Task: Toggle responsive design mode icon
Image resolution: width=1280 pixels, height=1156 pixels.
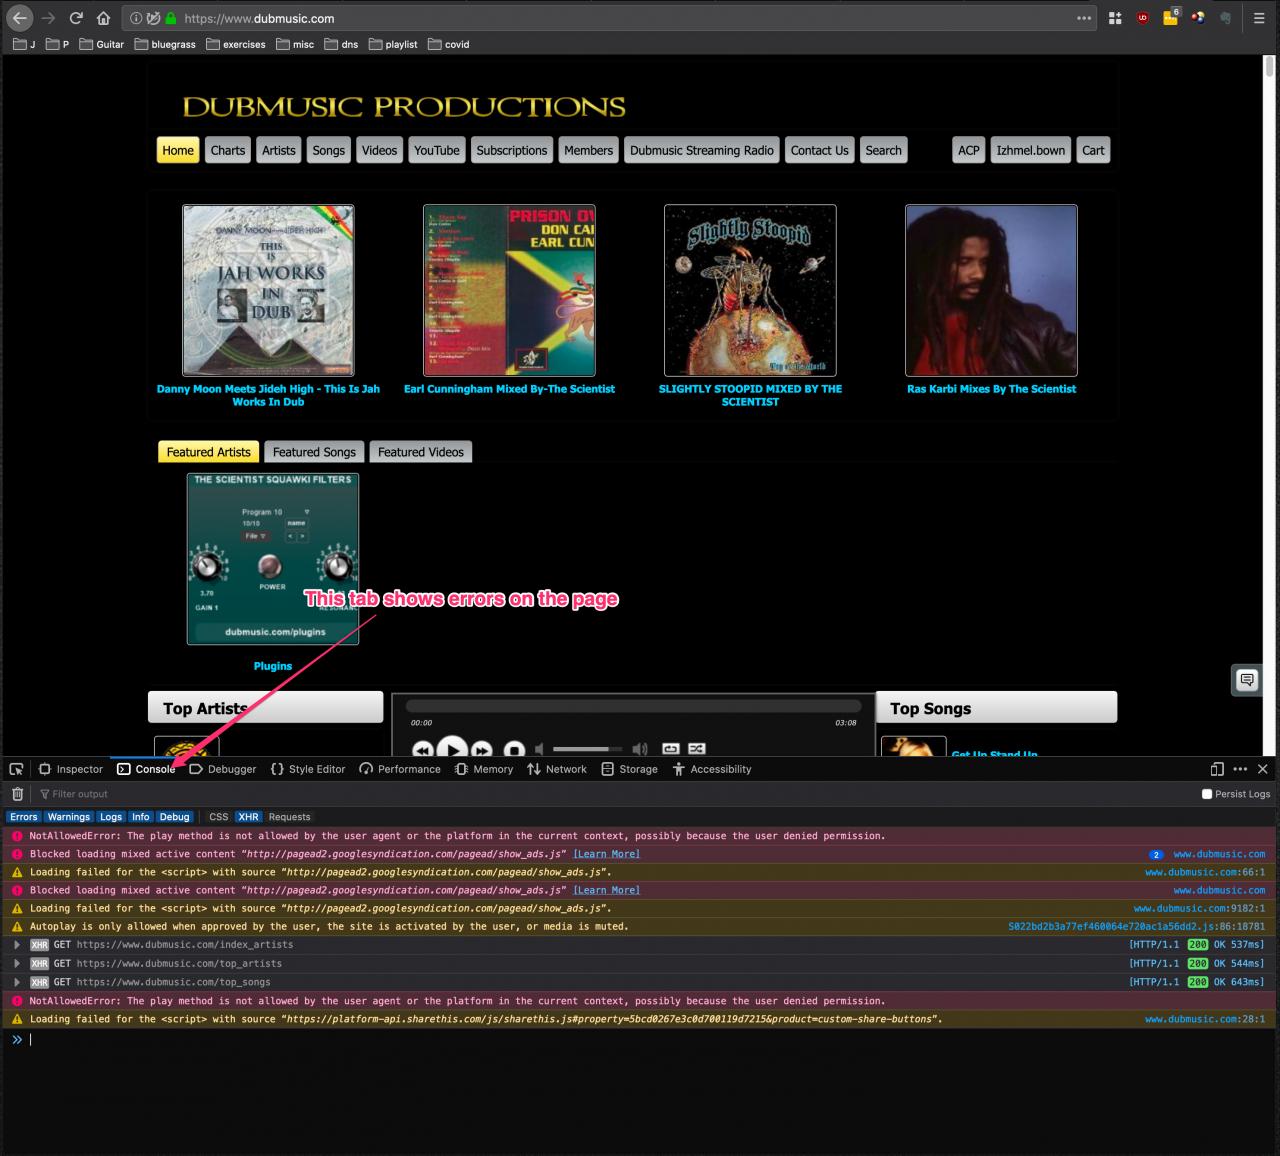Action: coord(1217,769)
